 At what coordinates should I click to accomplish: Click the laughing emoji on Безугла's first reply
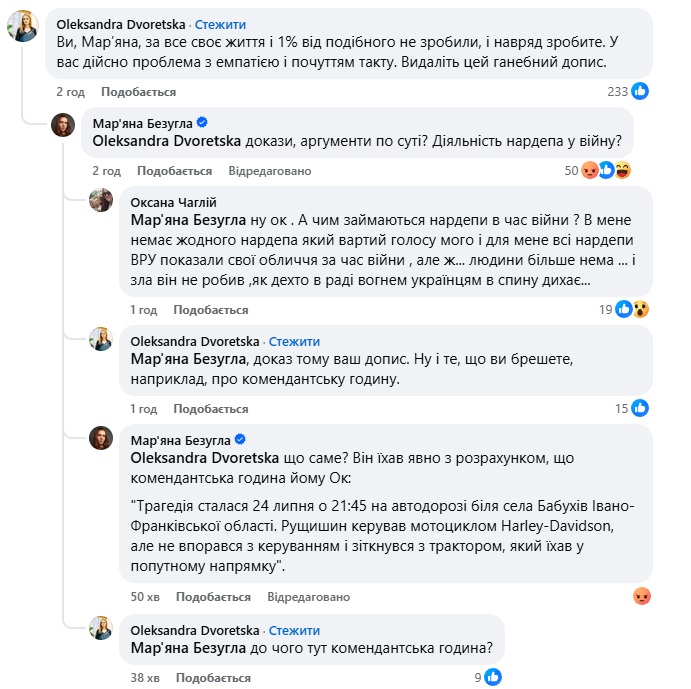click(622, 170)
